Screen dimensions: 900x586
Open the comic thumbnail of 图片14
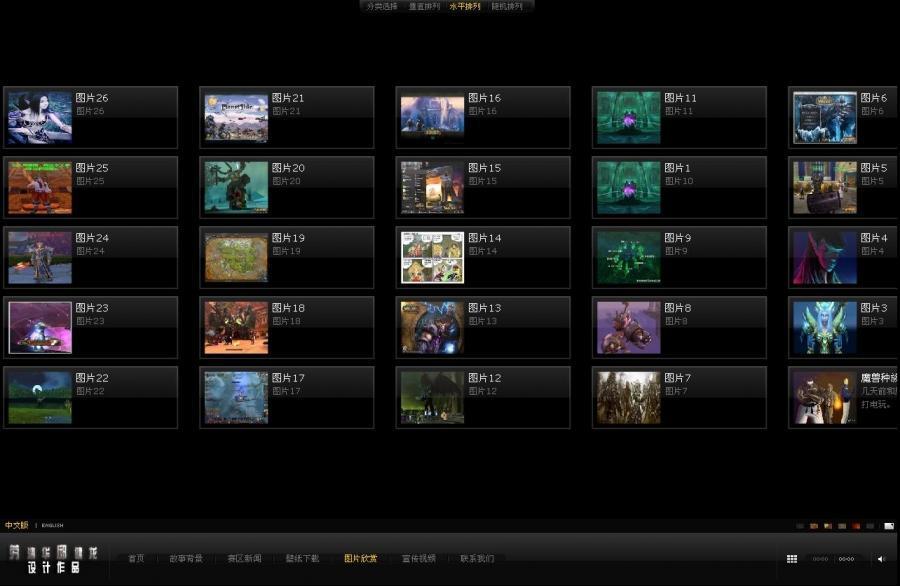coord(433,258)
